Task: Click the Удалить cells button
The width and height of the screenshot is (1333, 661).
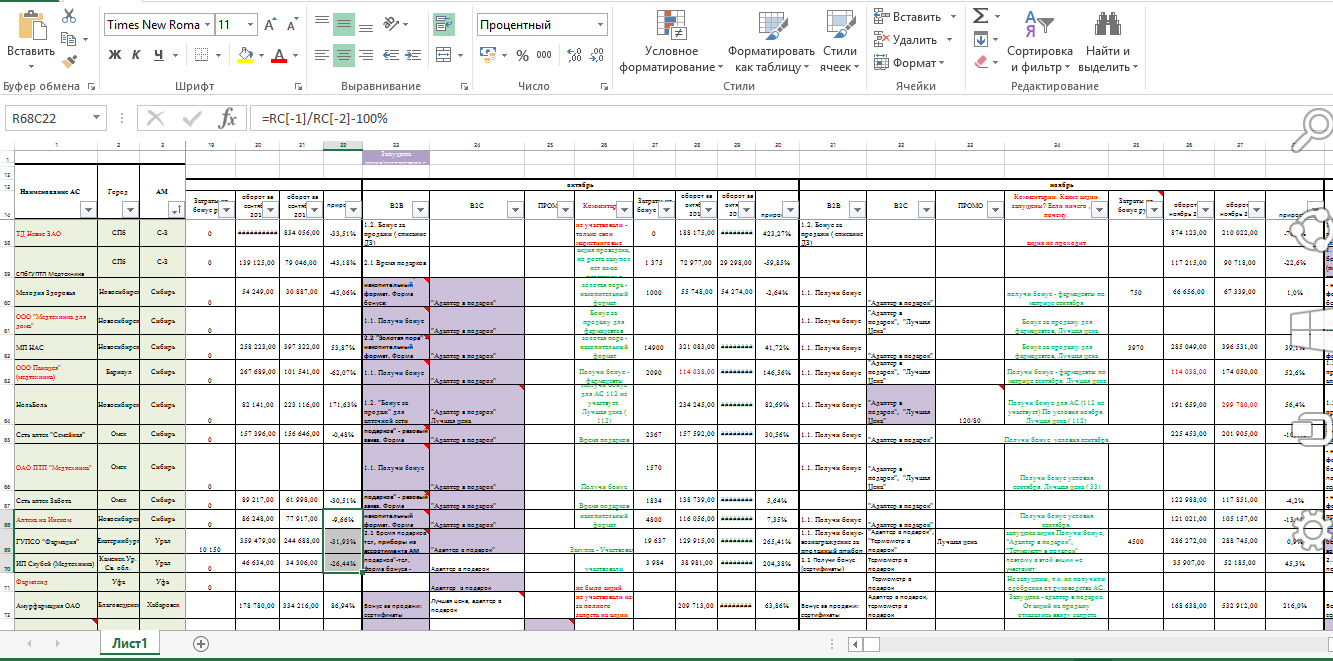Action: (905, 39)
